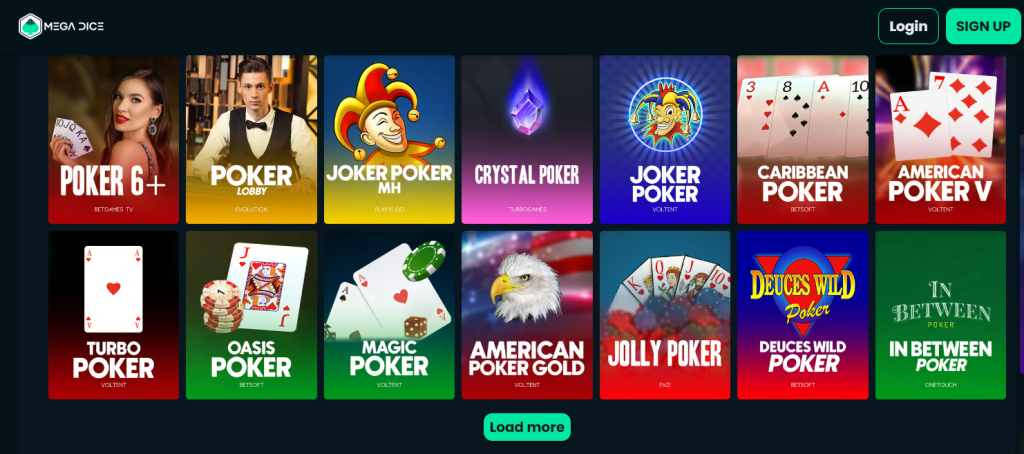This screenshot has height=454, width=1024.
Task: Launch Poker Lobby by Evolution
Action: (251, 139)
